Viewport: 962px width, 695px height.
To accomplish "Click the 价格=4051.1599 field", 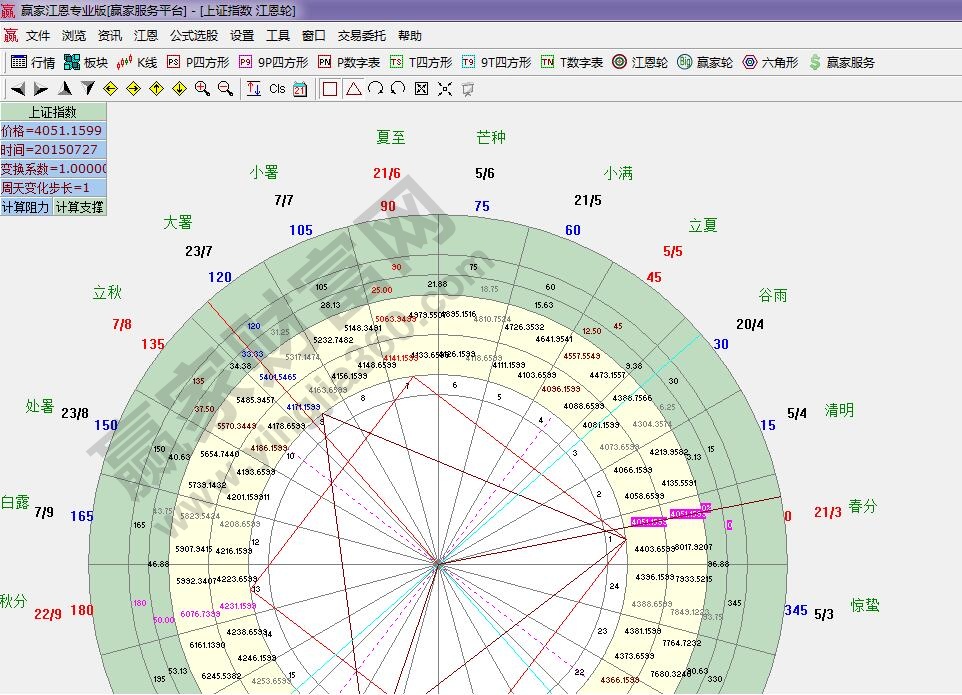I will [52, 131].
